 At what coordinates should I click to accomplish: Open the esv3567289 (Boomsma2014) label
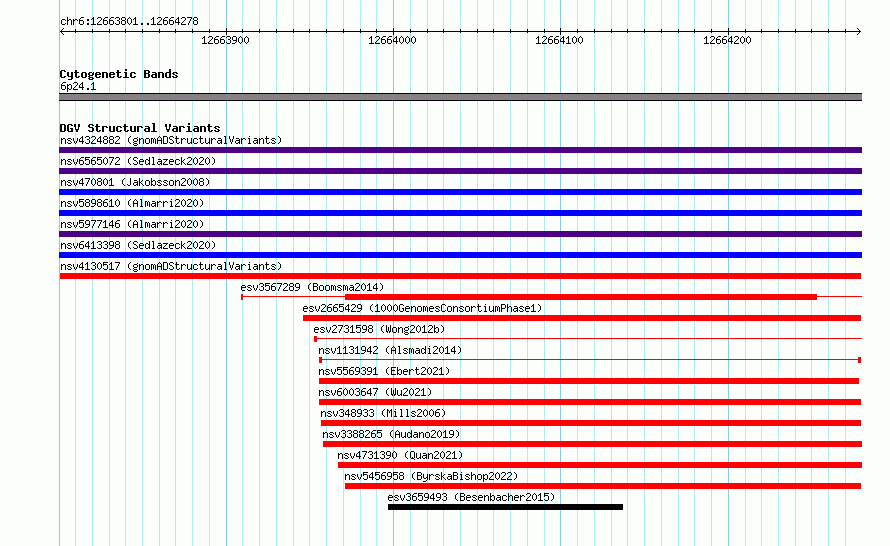312,287
